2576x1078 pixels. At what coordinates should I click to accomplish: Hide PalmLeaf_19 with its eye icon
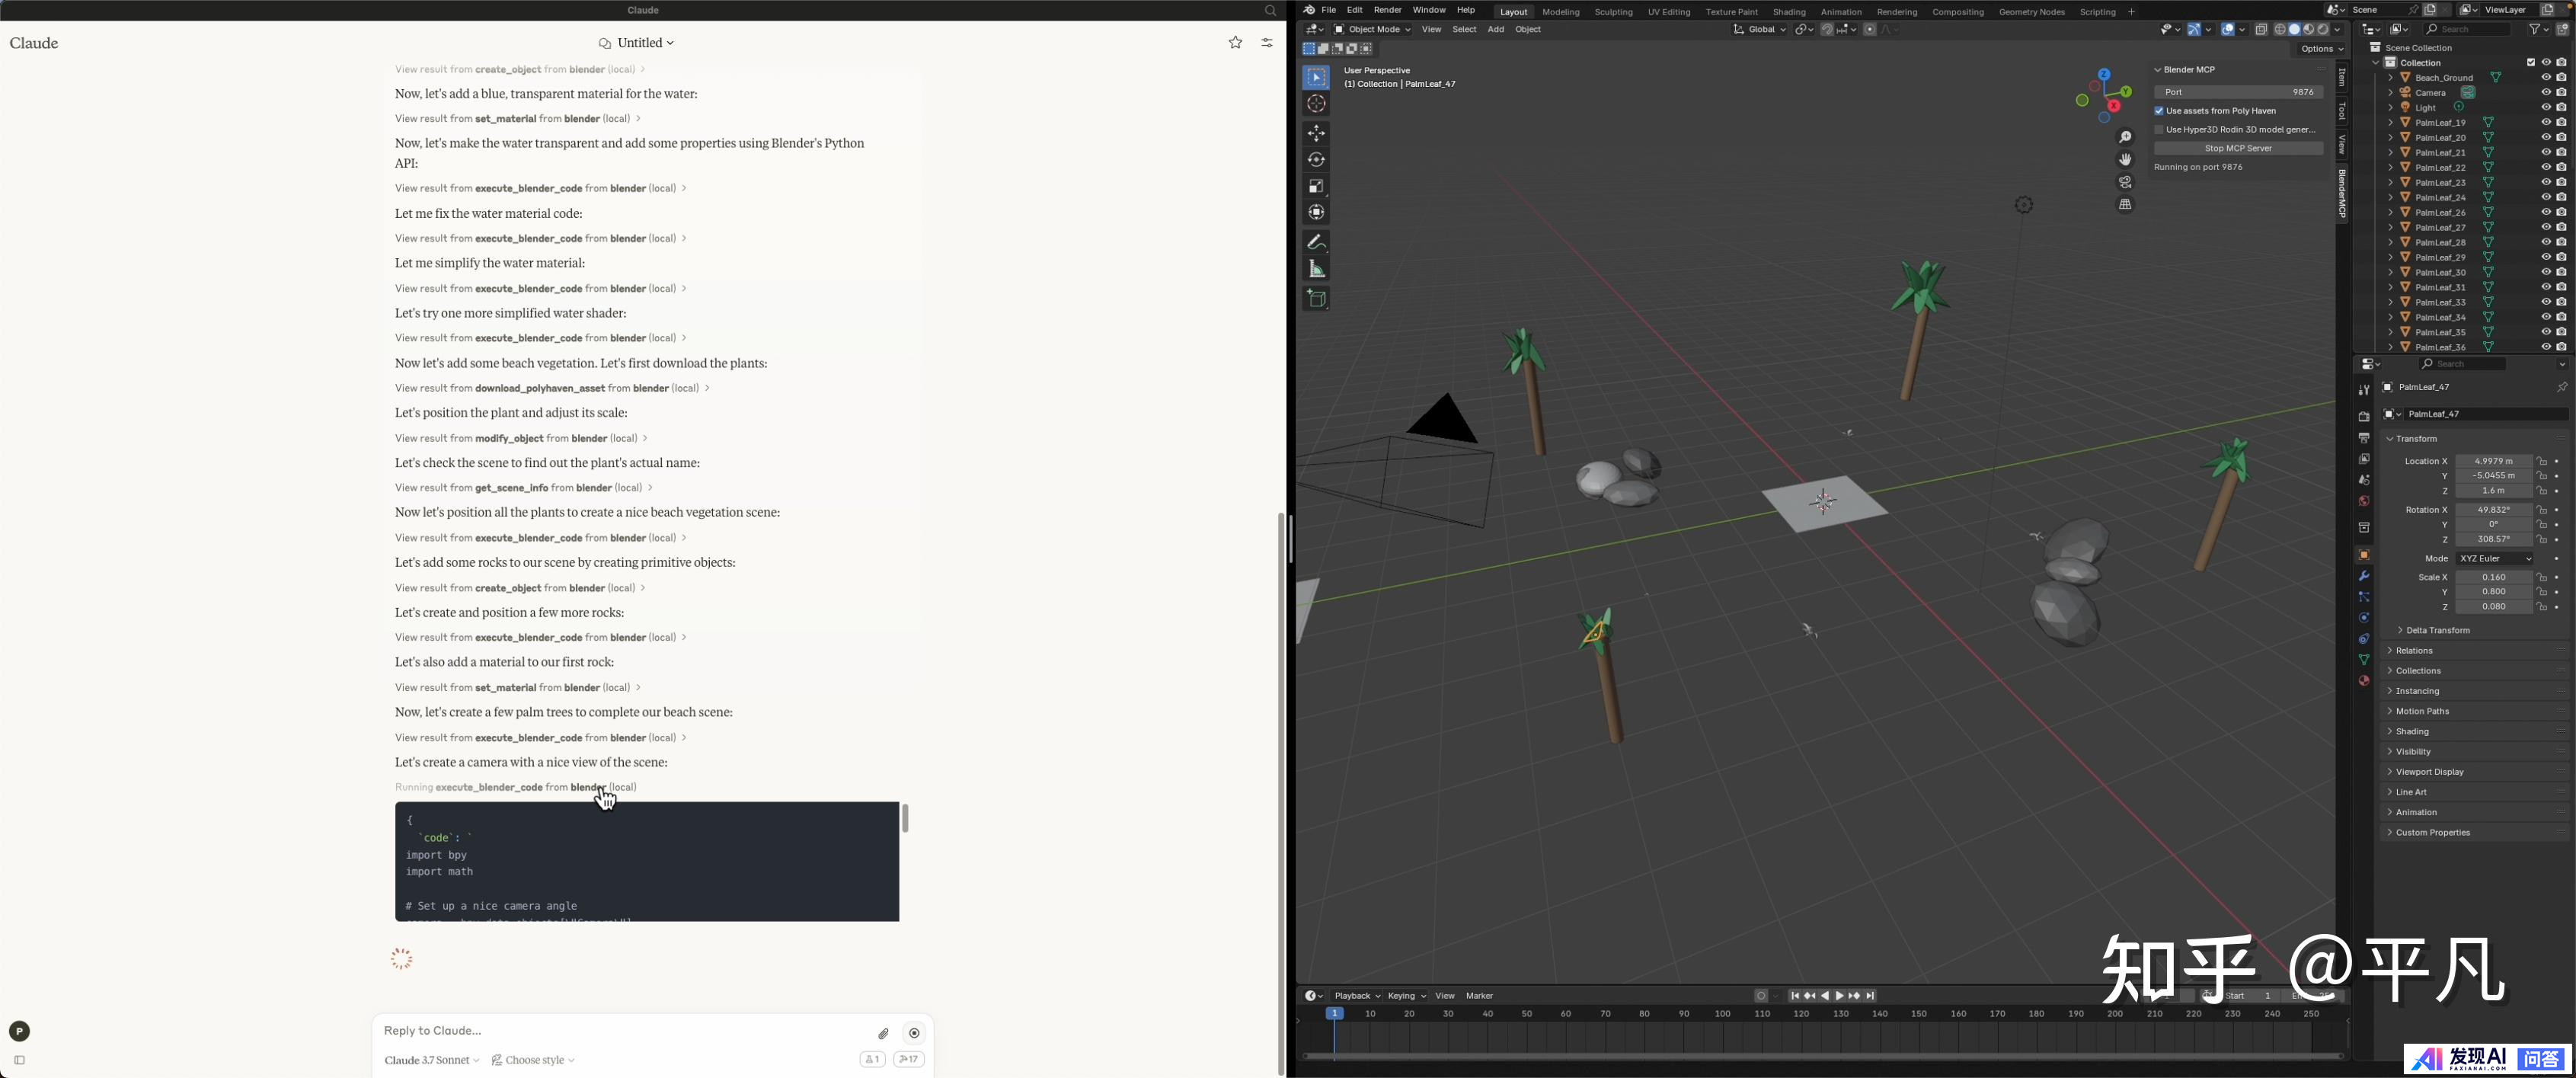coord(2546,122)
